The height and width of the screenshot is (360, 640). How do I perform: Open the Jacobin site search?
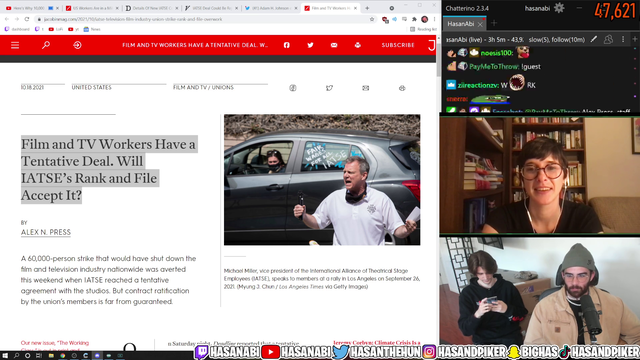click(46, 45)
